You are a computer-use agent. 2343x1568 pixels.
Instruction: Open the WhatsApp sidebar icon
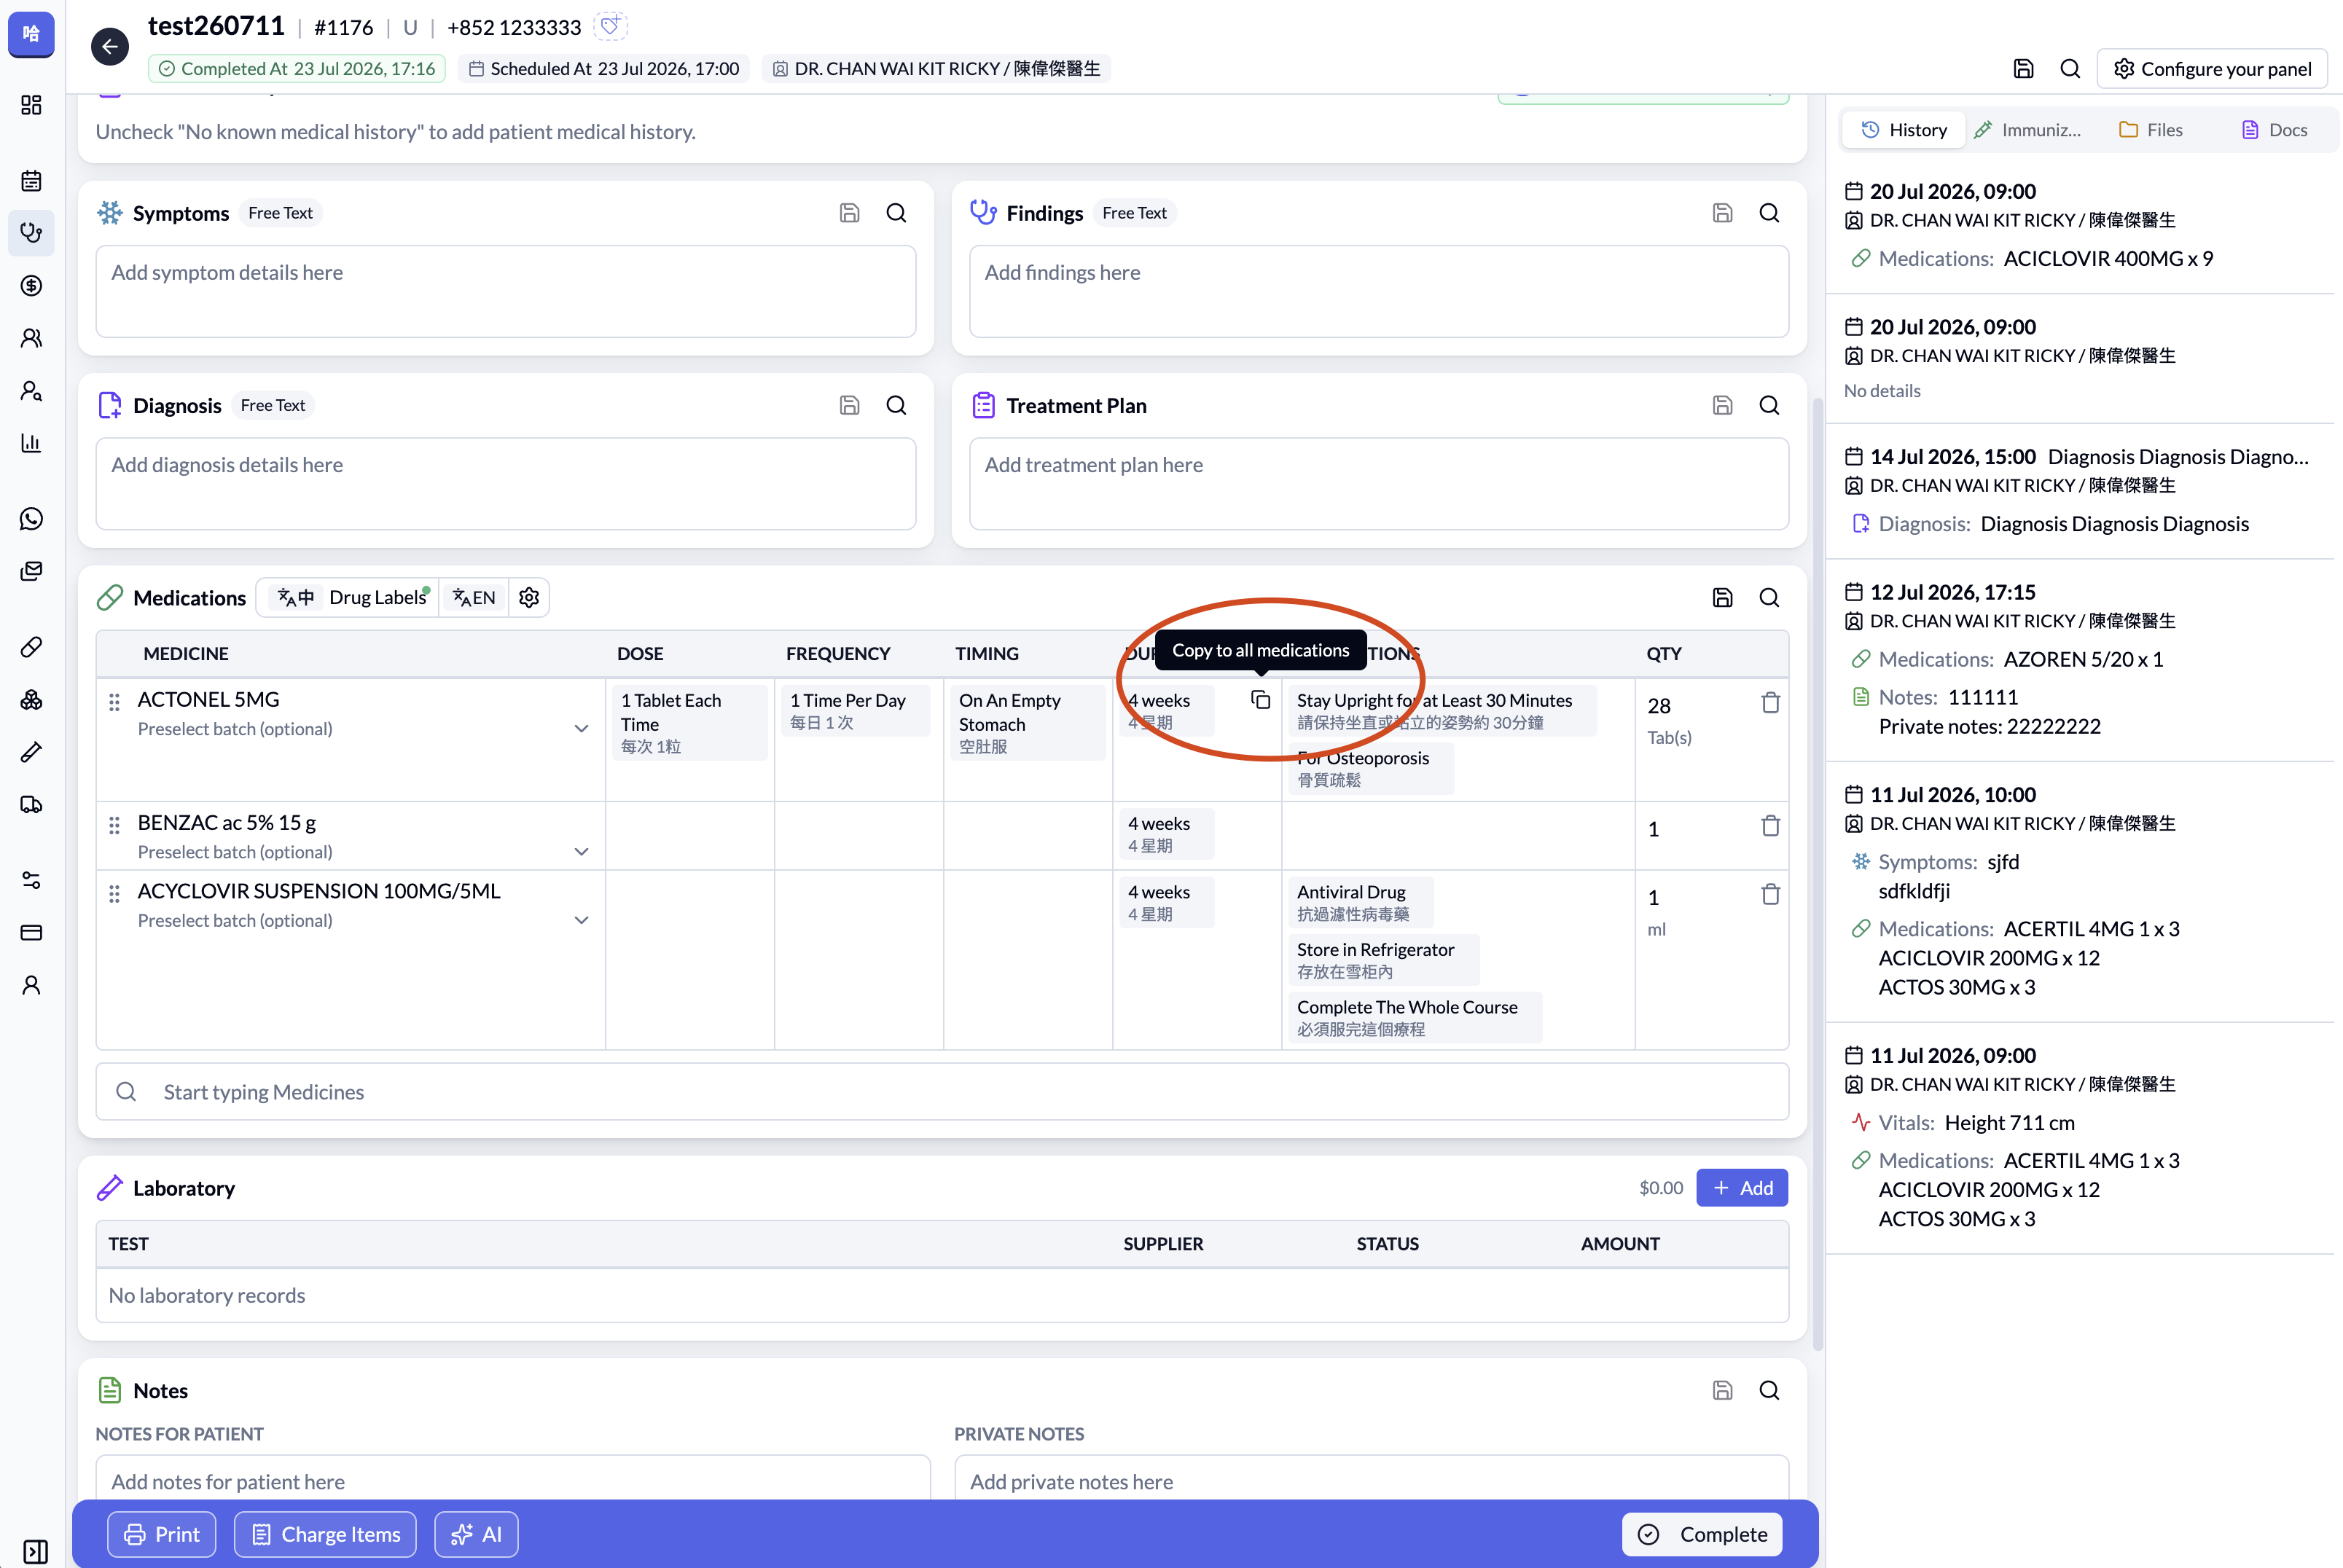[31, 519]
